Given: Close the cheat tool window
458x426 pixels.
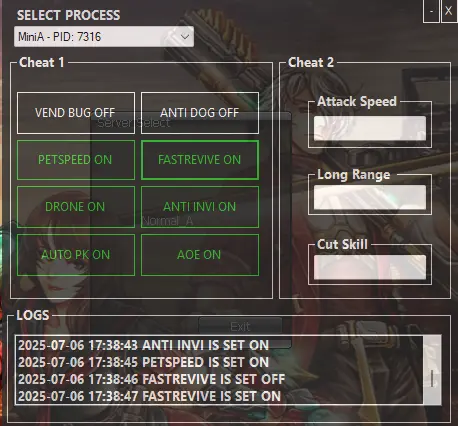Looking at the screenshot, I should click(449, 11).
